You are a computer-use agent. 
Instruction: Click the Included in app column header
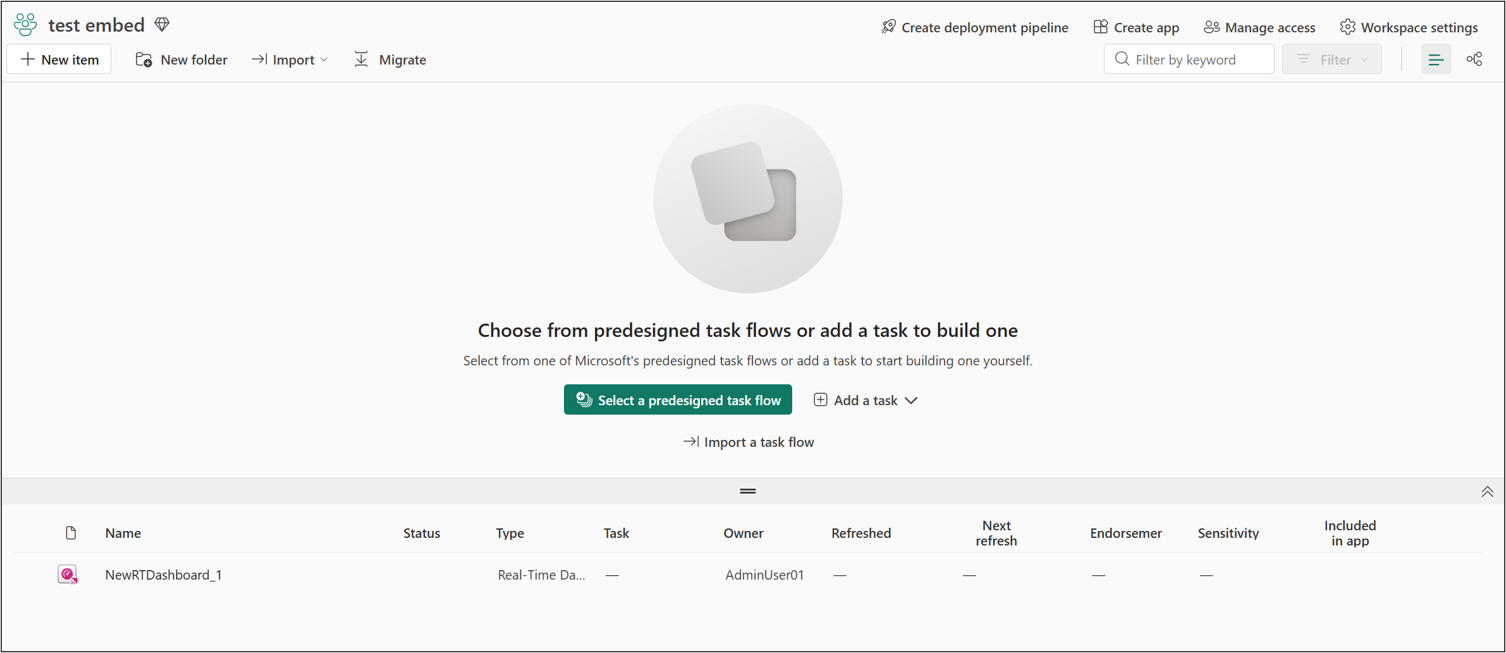(1350, 533)
